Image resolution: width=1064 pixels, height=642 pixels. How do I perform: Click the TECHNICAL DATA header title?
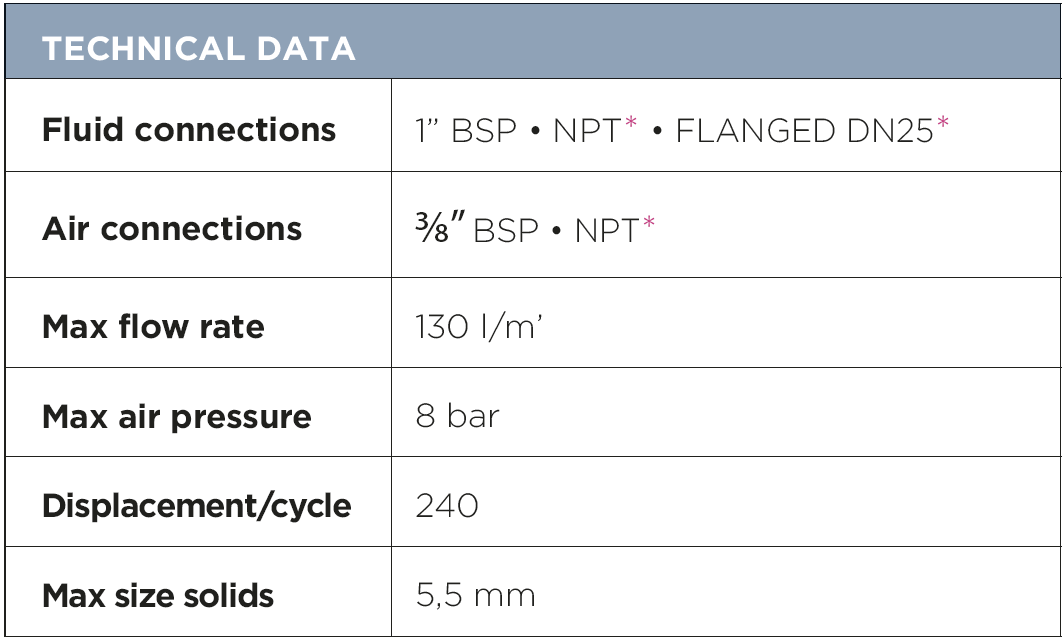click(x=198, y=48)
